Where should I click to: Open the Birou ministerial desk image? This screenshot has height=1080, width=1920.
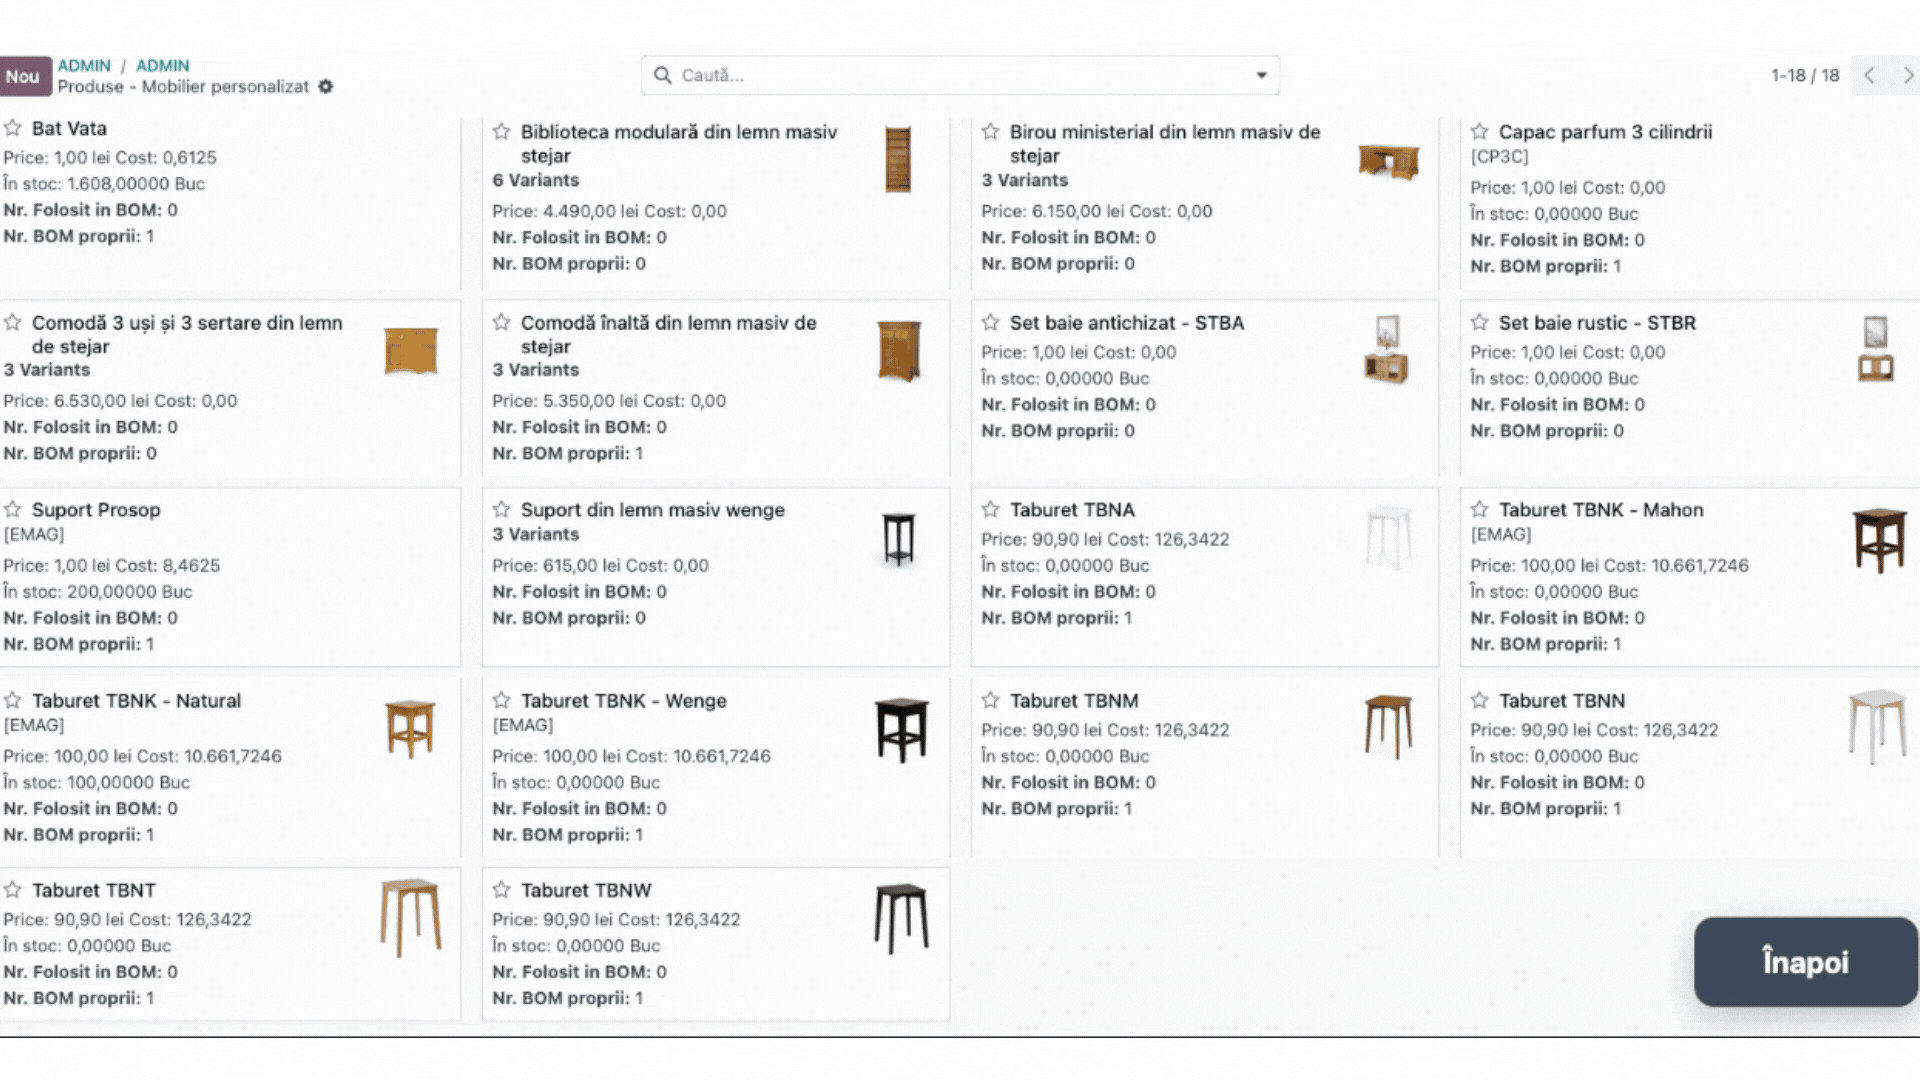(1389, 161)
